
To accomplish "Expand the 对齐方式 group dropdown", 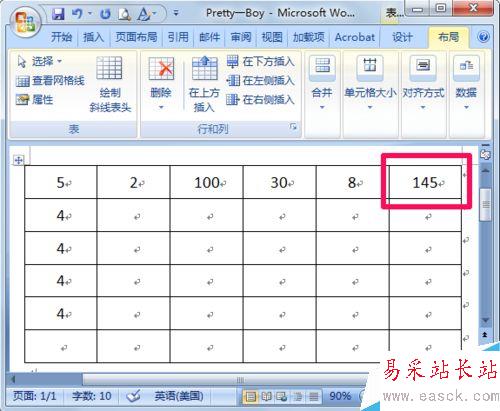I will [423, 83].
